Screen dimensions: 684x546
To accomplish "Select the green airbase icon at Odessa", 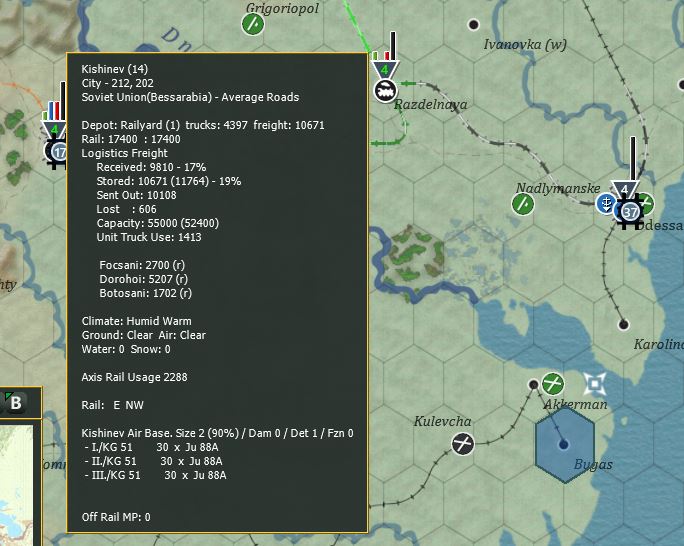I will (647, 203).
